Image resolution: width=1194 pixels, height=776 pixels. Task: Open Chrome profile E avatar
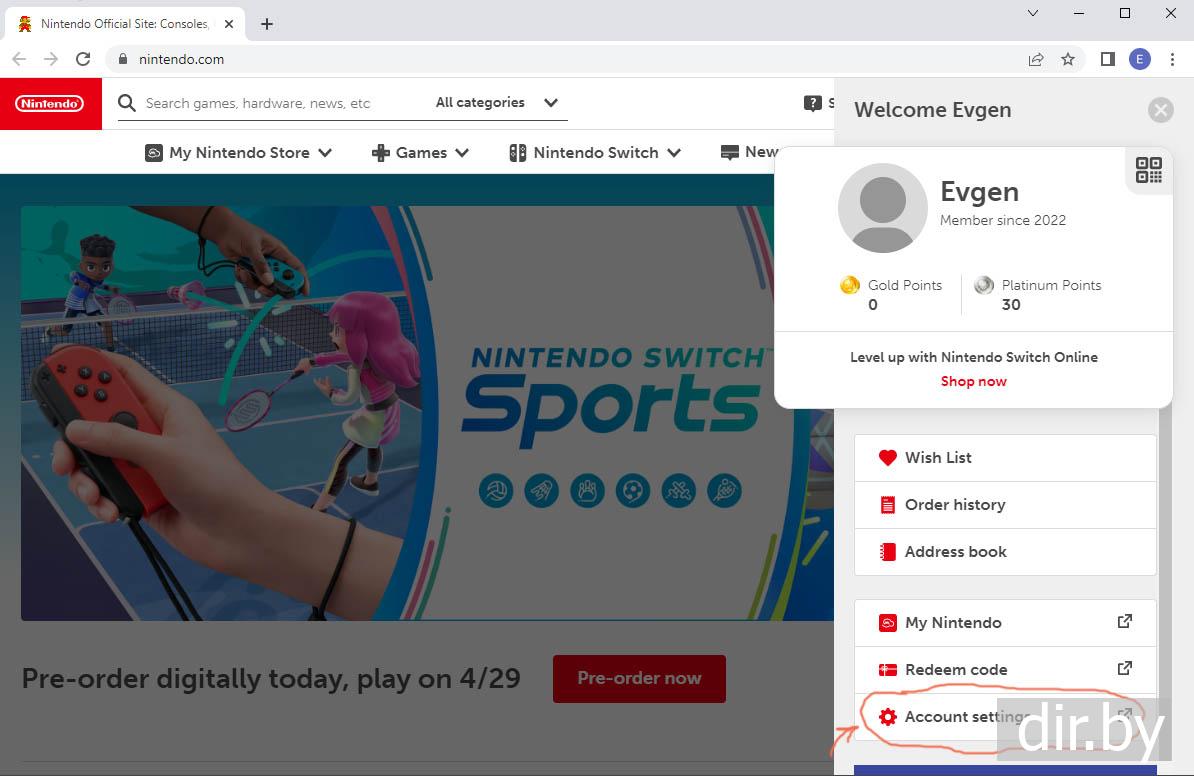1140,59
